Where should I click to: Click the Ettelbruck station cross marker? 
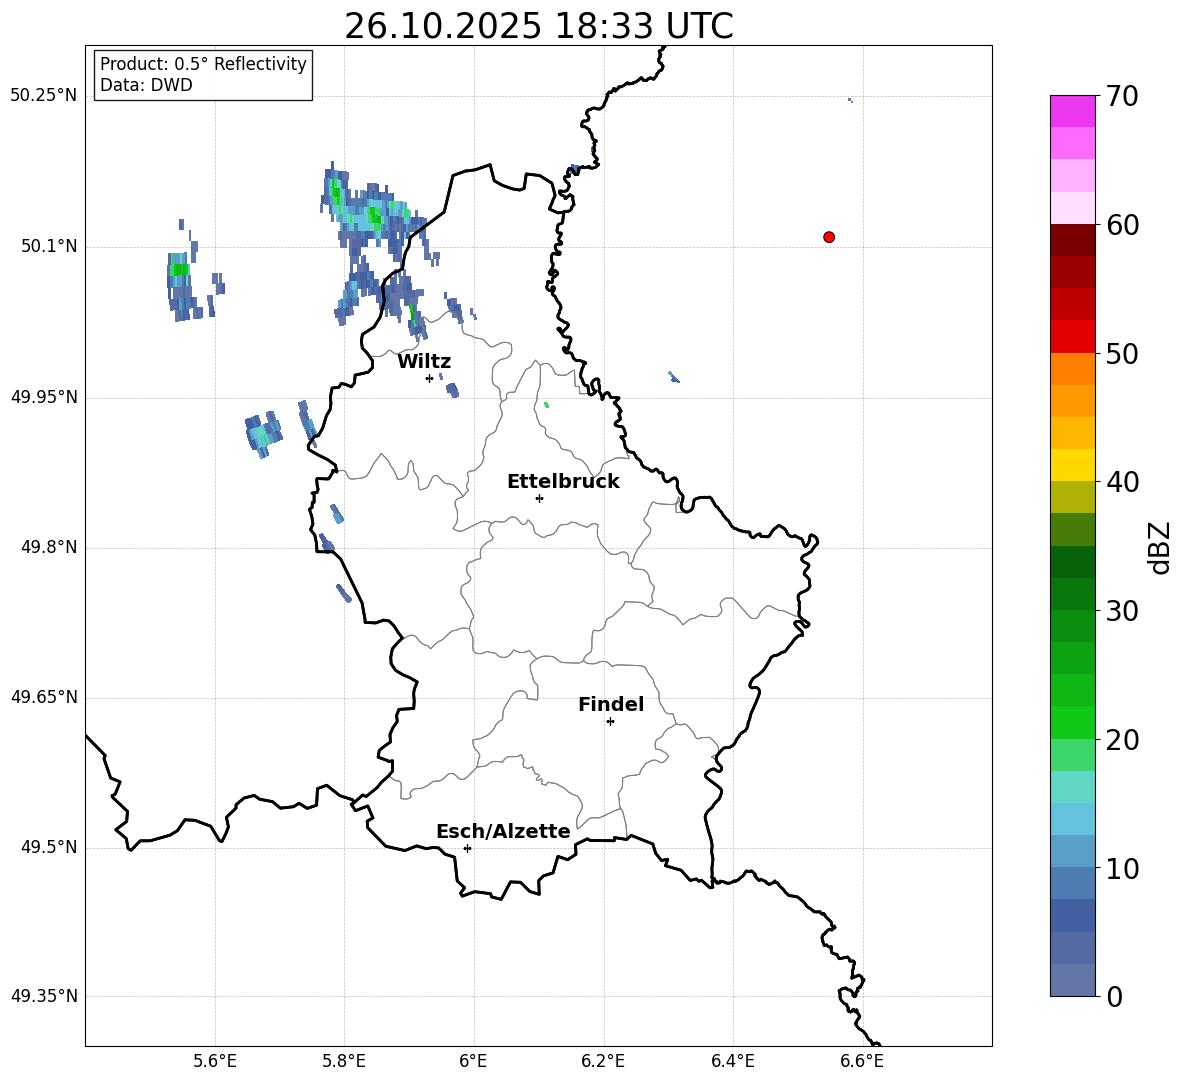pyautogui.click(x=539, y=498)
